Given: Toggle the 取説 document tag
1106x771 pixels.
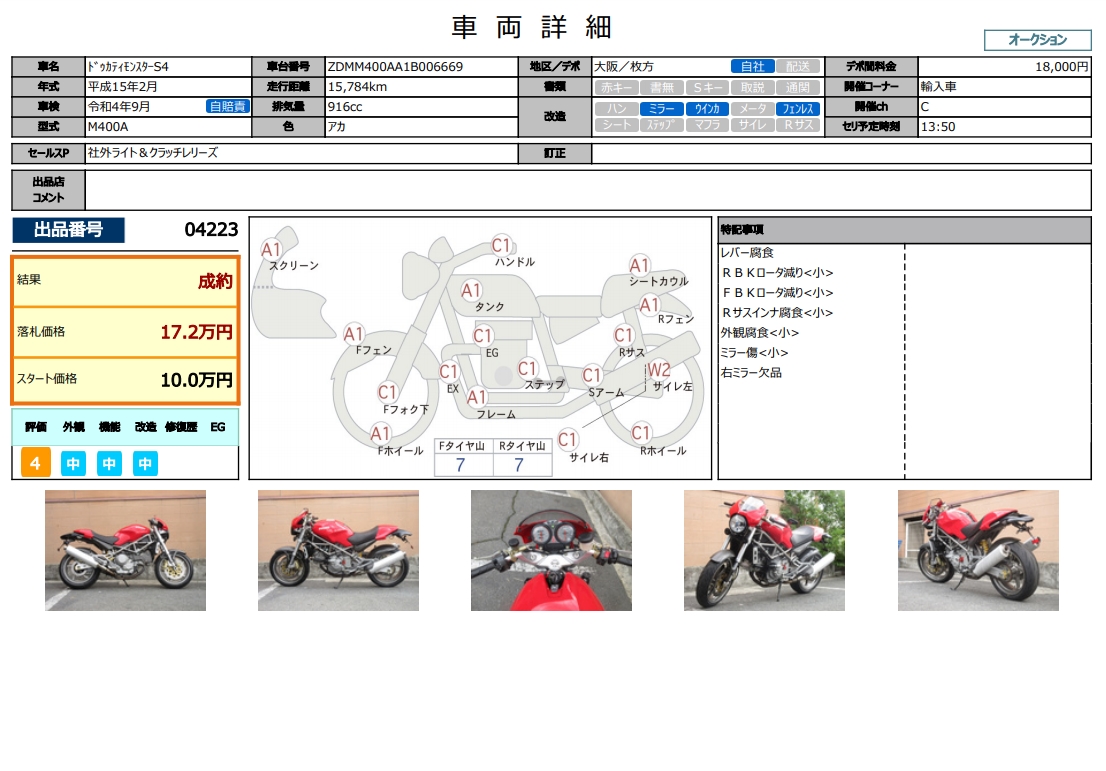Looking at the screenshot, I should click(x=753, y=87).
